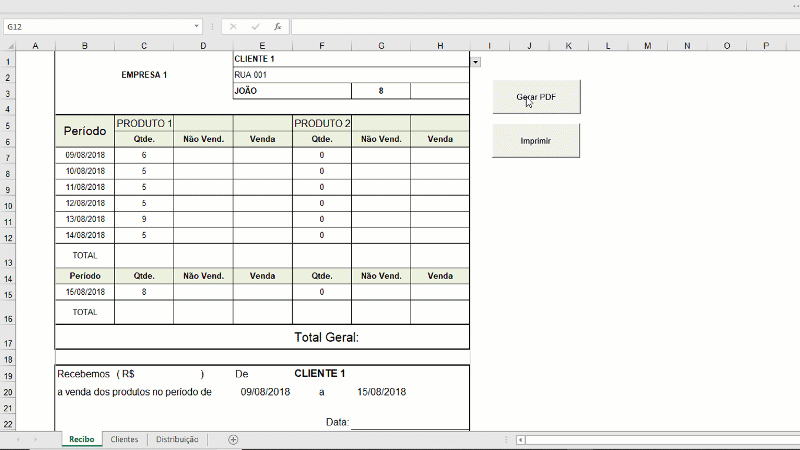Image resolution: width=800 pixels, height=450 pixels.
Task: Click inside the formula bar field
Action: pyautogui.click(x=545, y=27)
